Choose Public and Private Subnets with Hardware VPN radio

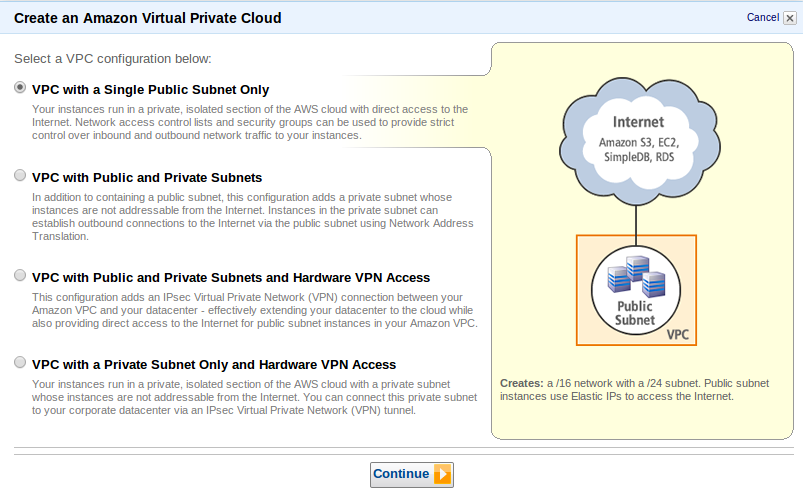20,276
